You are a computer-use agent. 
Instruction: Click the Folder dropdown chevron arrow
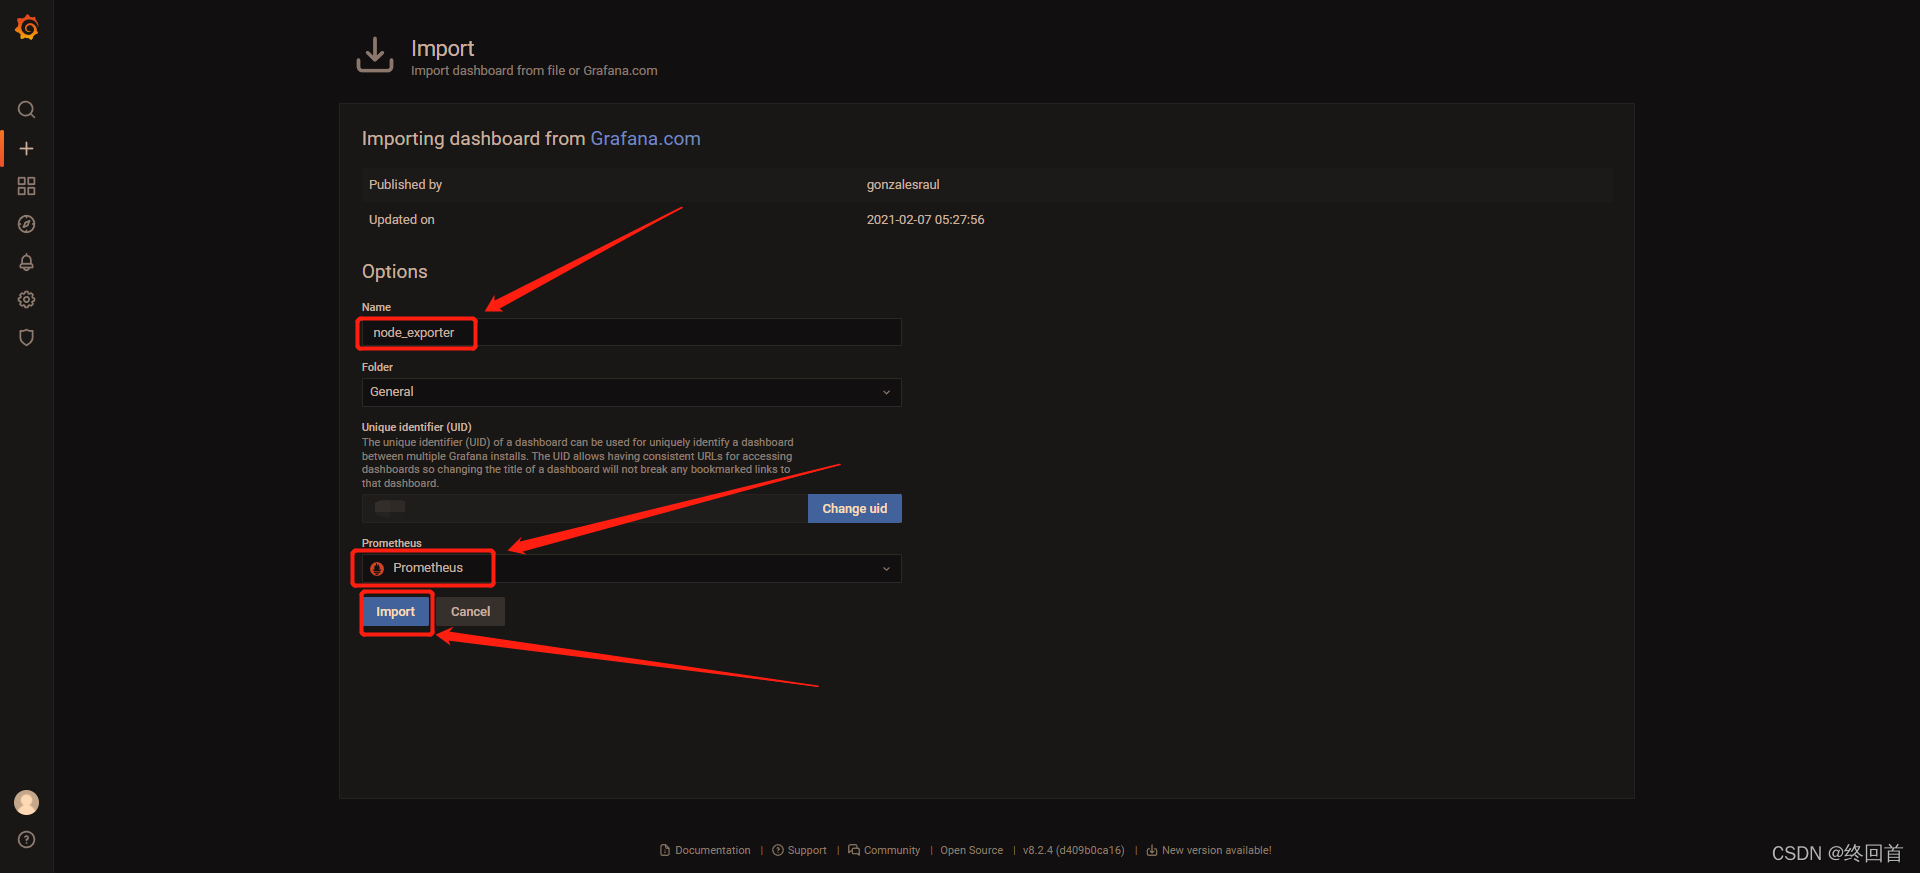click(x=886, y=392)
